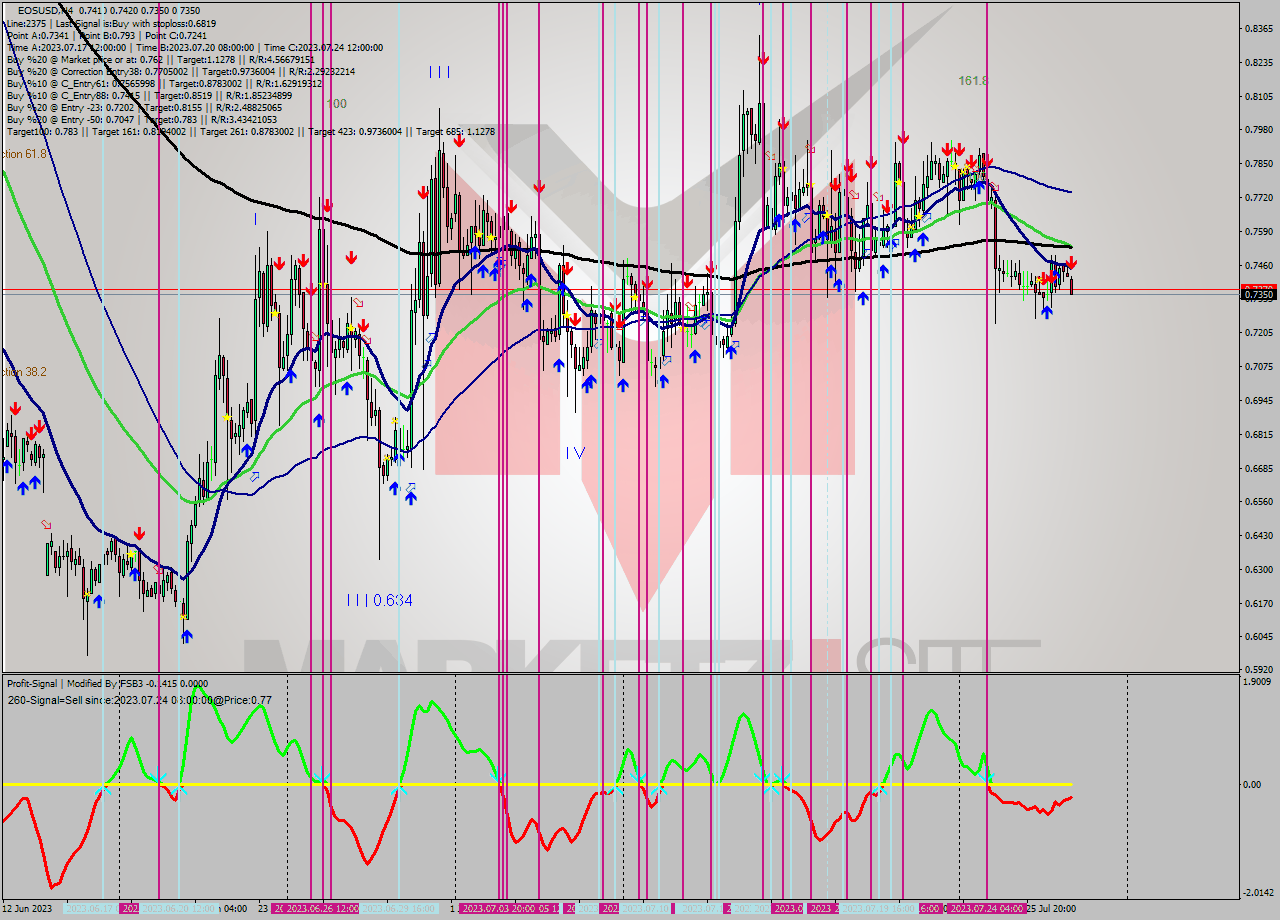The width and height of the screenshot is (1280, 920).
Task: Click price axis value 0.6815
Action: pos(1258,434)
